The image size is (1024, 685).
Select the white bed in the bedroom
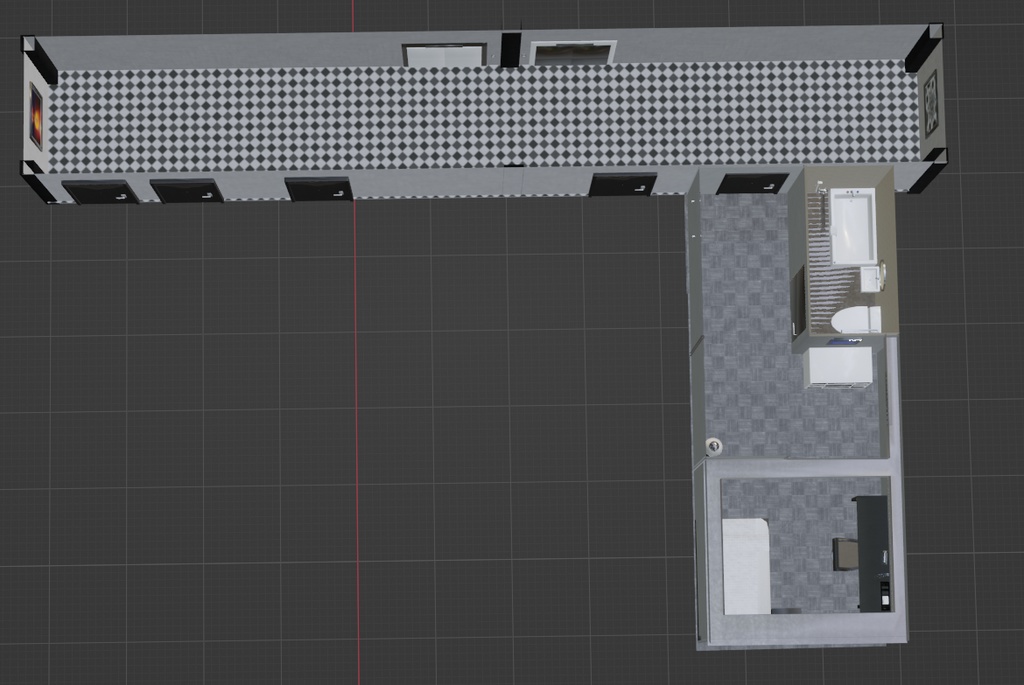coord(746,566)
